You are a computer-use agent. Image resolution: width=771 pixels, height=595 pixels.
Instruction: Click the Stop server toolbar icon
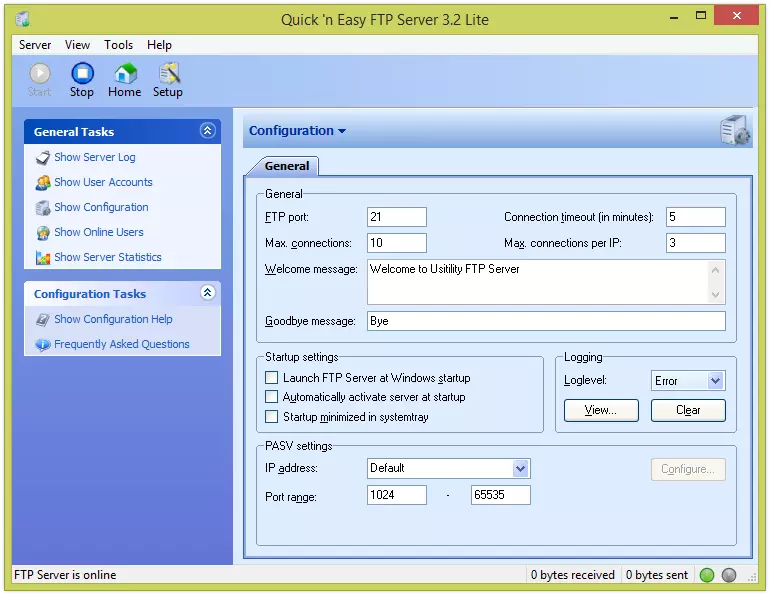pos(82,74)
